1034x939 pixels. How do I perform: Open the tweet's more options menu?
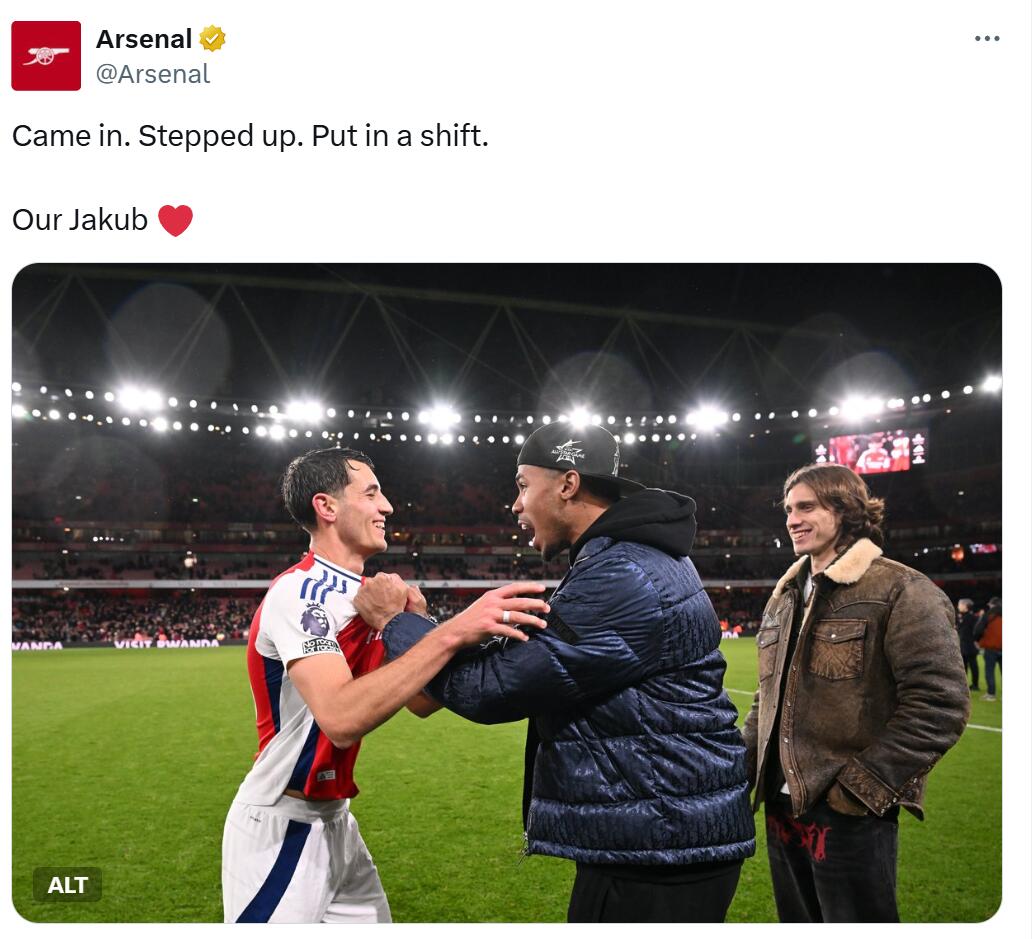[986, 39]
